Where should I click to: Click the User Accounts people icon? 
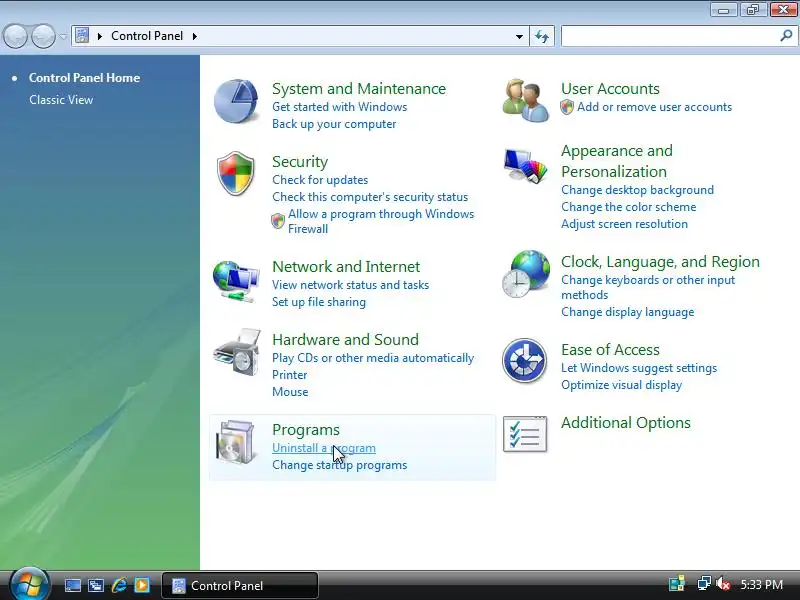point(526,100)
